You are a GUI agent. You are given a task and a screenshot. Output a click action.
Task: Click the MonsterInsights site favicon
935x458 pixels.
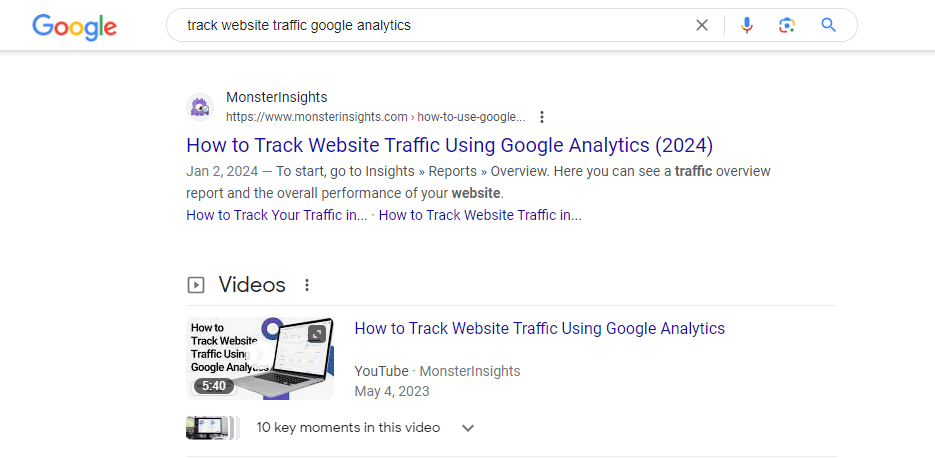pyautogui.click(x=200, y=107)
